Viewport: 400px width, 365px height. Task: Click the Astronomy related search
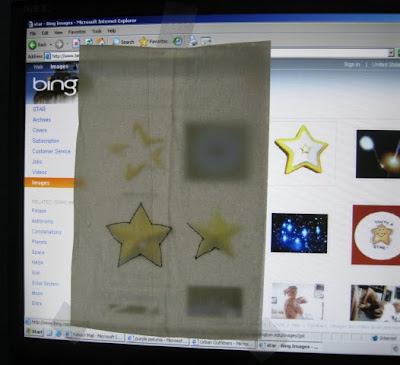pyautogui.click(x=42, y=221)
